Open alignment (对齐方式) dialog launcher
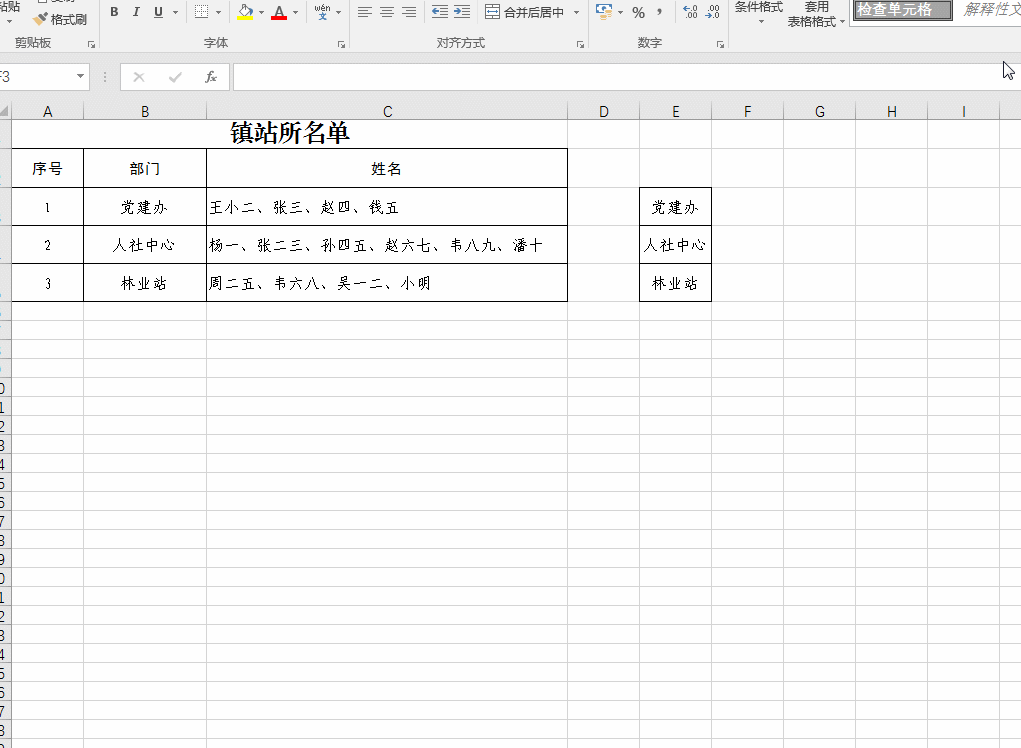The width and height of the screenshot is (1021, 748). click(x=580, y=44)
